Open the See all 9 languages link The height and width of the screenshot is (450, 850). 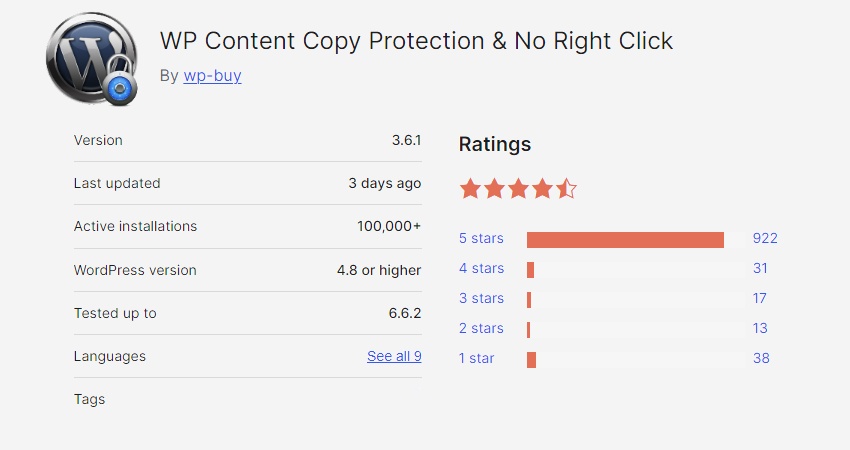[394, 356]
